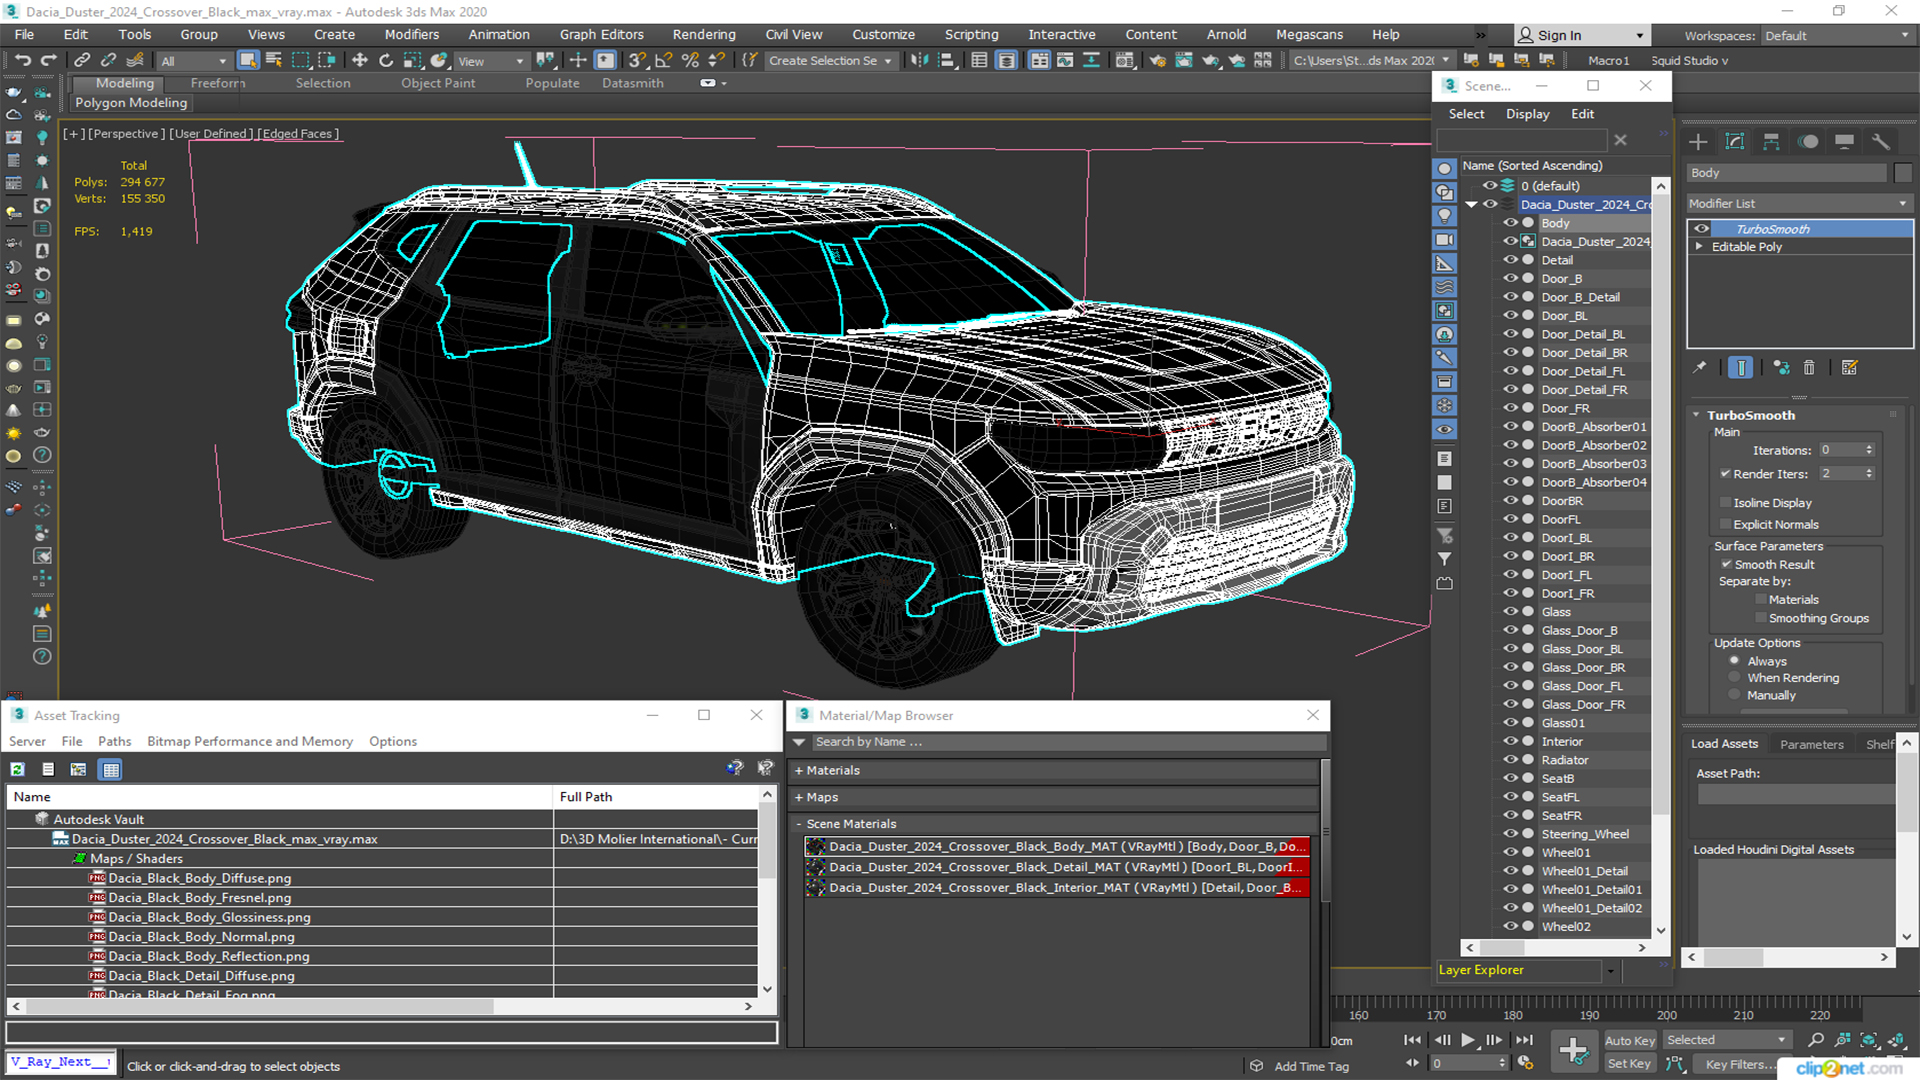The image size is (1920, 1080).
Task: Expand the Editable Poly stack entry
Action: coord(1699,246)
